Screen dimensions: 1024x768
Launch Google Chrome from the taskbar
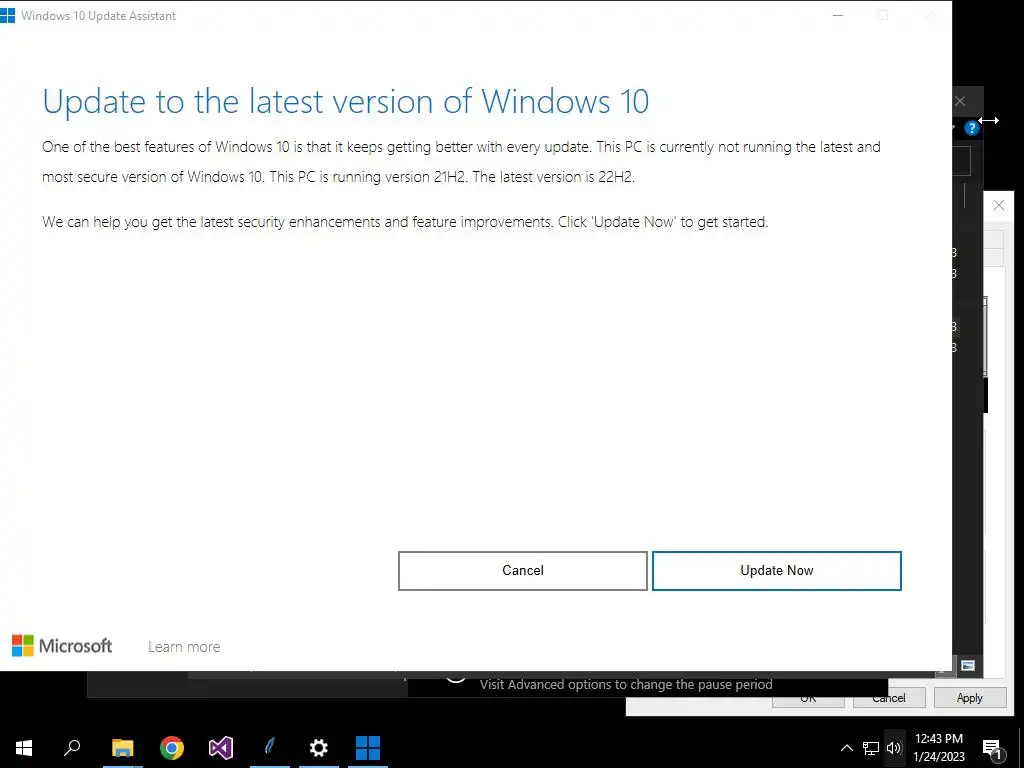172,748
